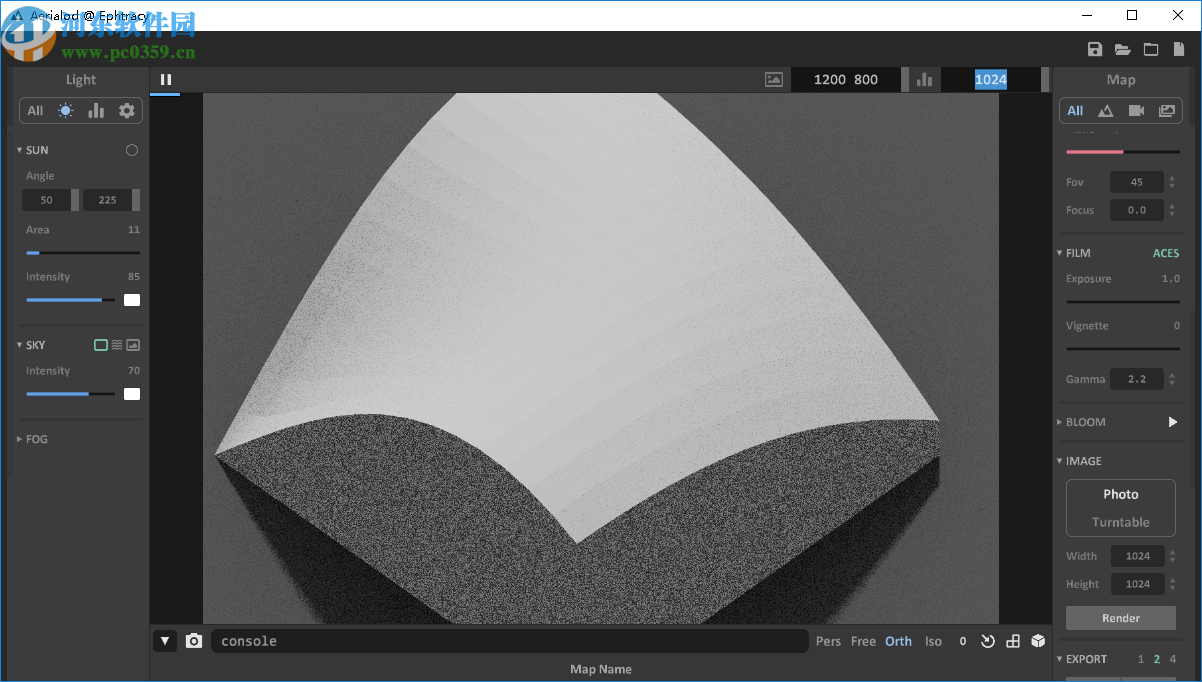
Task: Expand the FOG section
Action: click(x=32, y=439)
